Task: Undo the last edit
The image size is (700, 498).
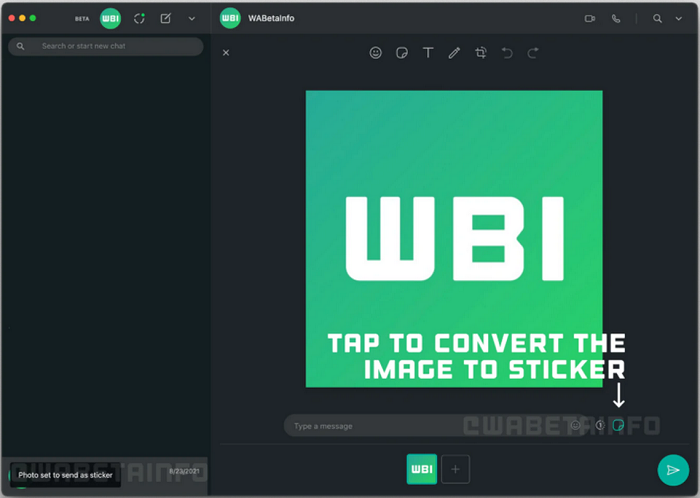Action: coord(507,53)
